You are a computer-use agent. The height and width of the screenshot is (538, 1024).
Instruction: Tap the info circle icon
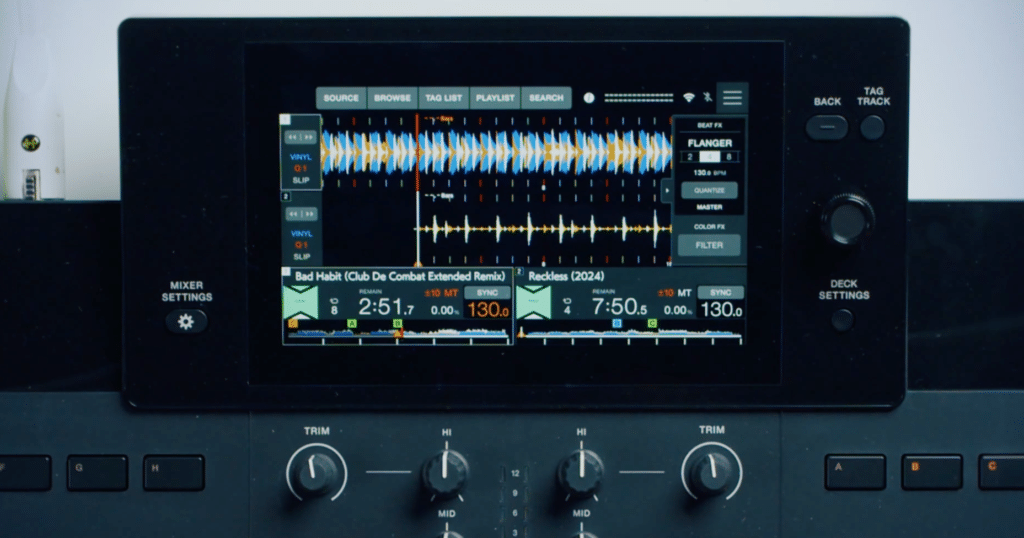click(589, 98)
